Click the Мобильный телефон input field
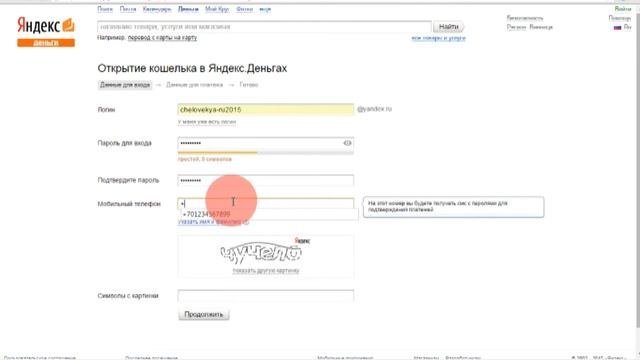The width and height of the screenshot is (640, 360). pyautogui.click(x=266, y=203)
